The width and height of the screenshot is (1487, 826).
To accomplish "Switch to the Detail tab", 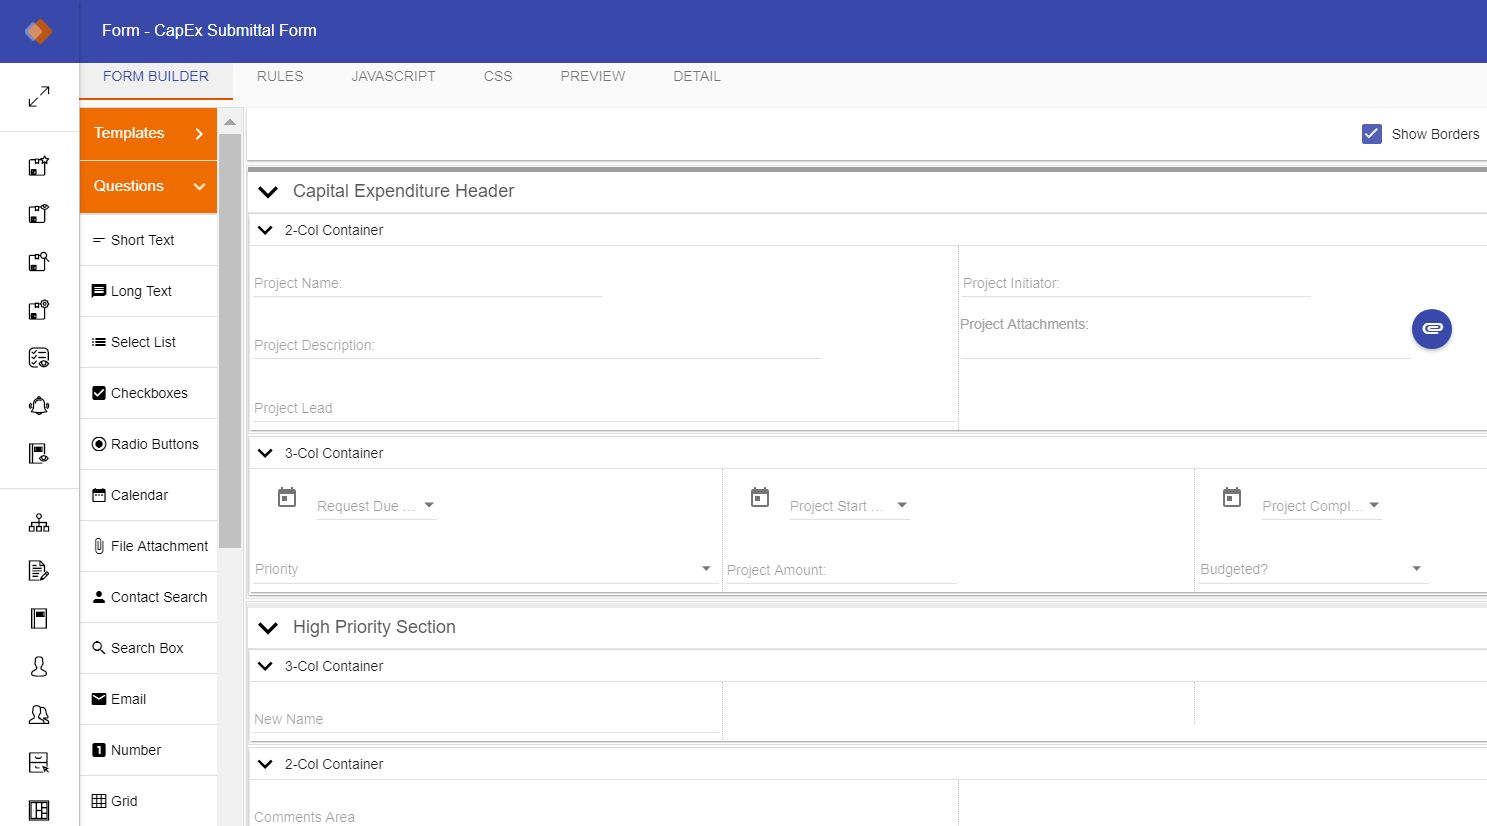I will click(x=697, y=76).
